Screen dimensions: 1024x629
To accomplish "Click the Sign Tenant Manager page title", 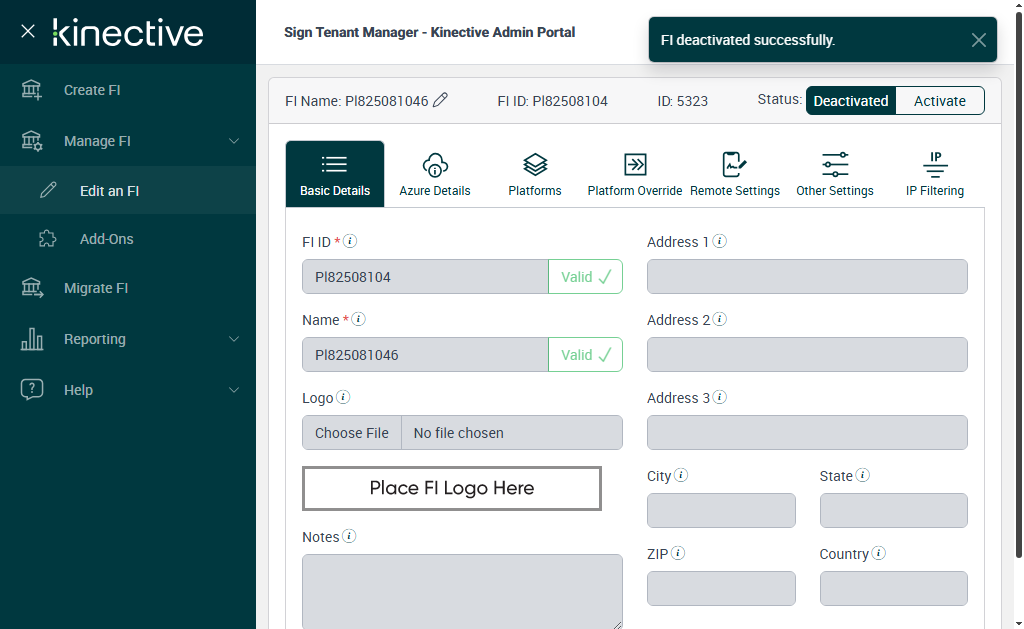I will (x=430, y=32).
